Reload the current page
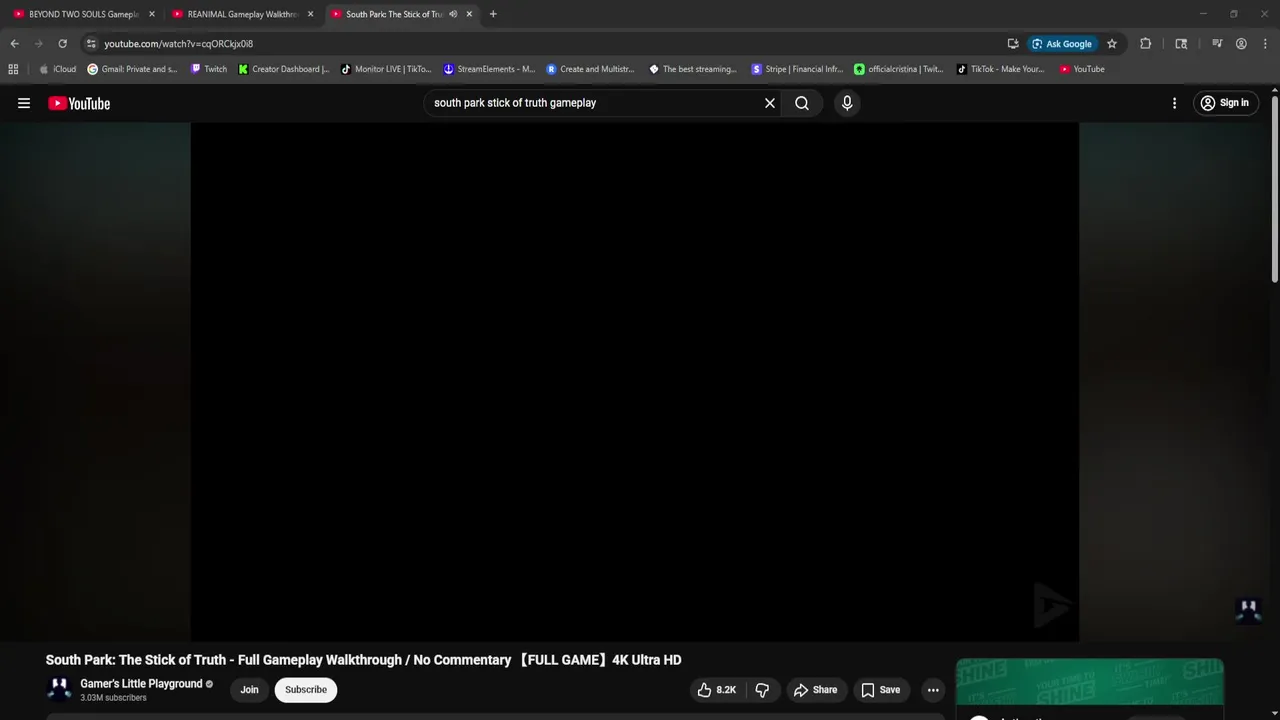The height and width of the screenshot is (720, 1280). tap(62, 44)
